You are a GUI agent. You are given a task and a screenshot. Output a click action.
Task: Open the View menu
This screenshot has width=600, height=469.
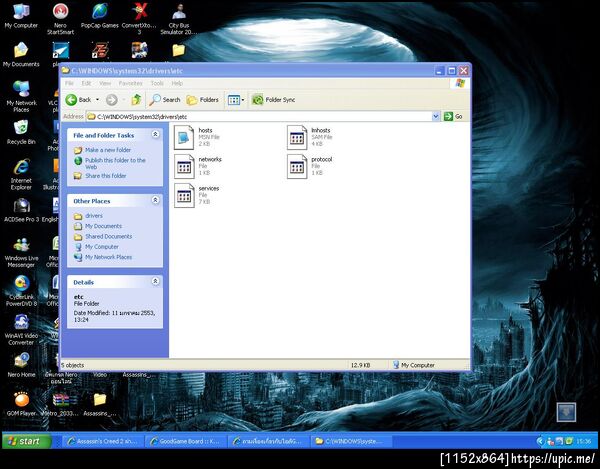point(105,83)
